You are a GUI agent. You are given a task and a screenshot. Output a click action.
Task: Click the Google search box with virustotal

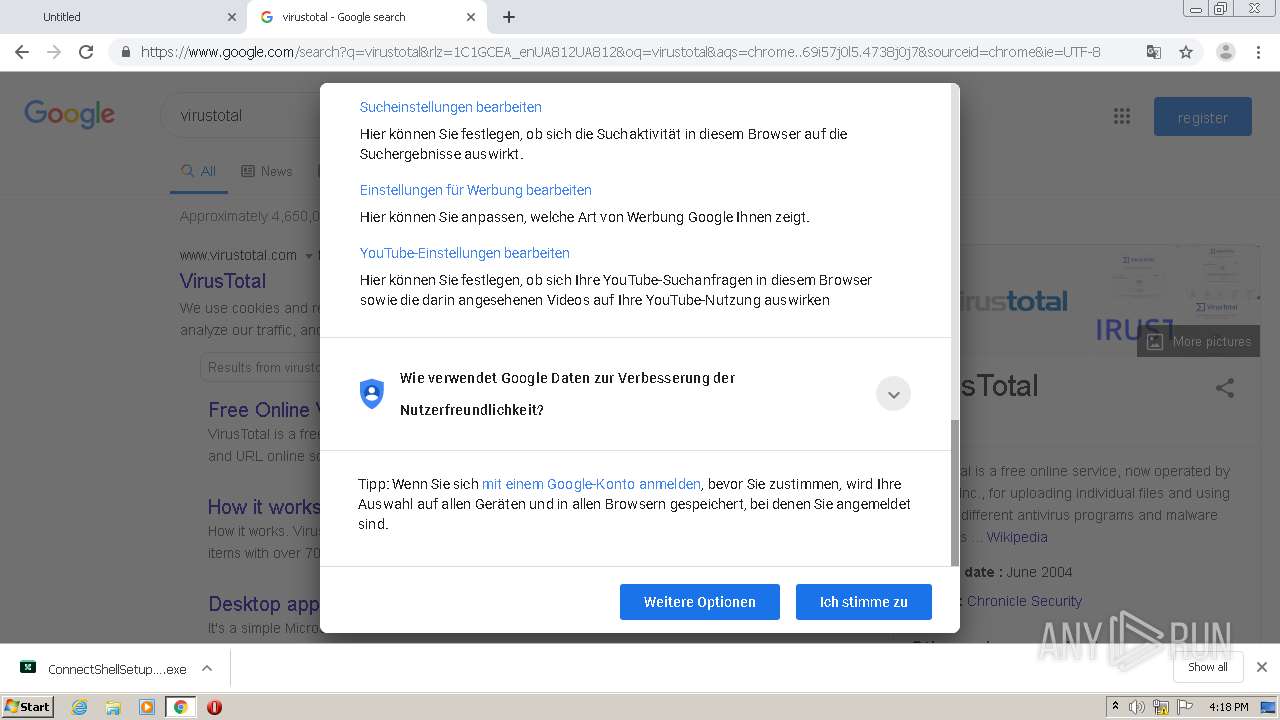(x=240, y=115)
